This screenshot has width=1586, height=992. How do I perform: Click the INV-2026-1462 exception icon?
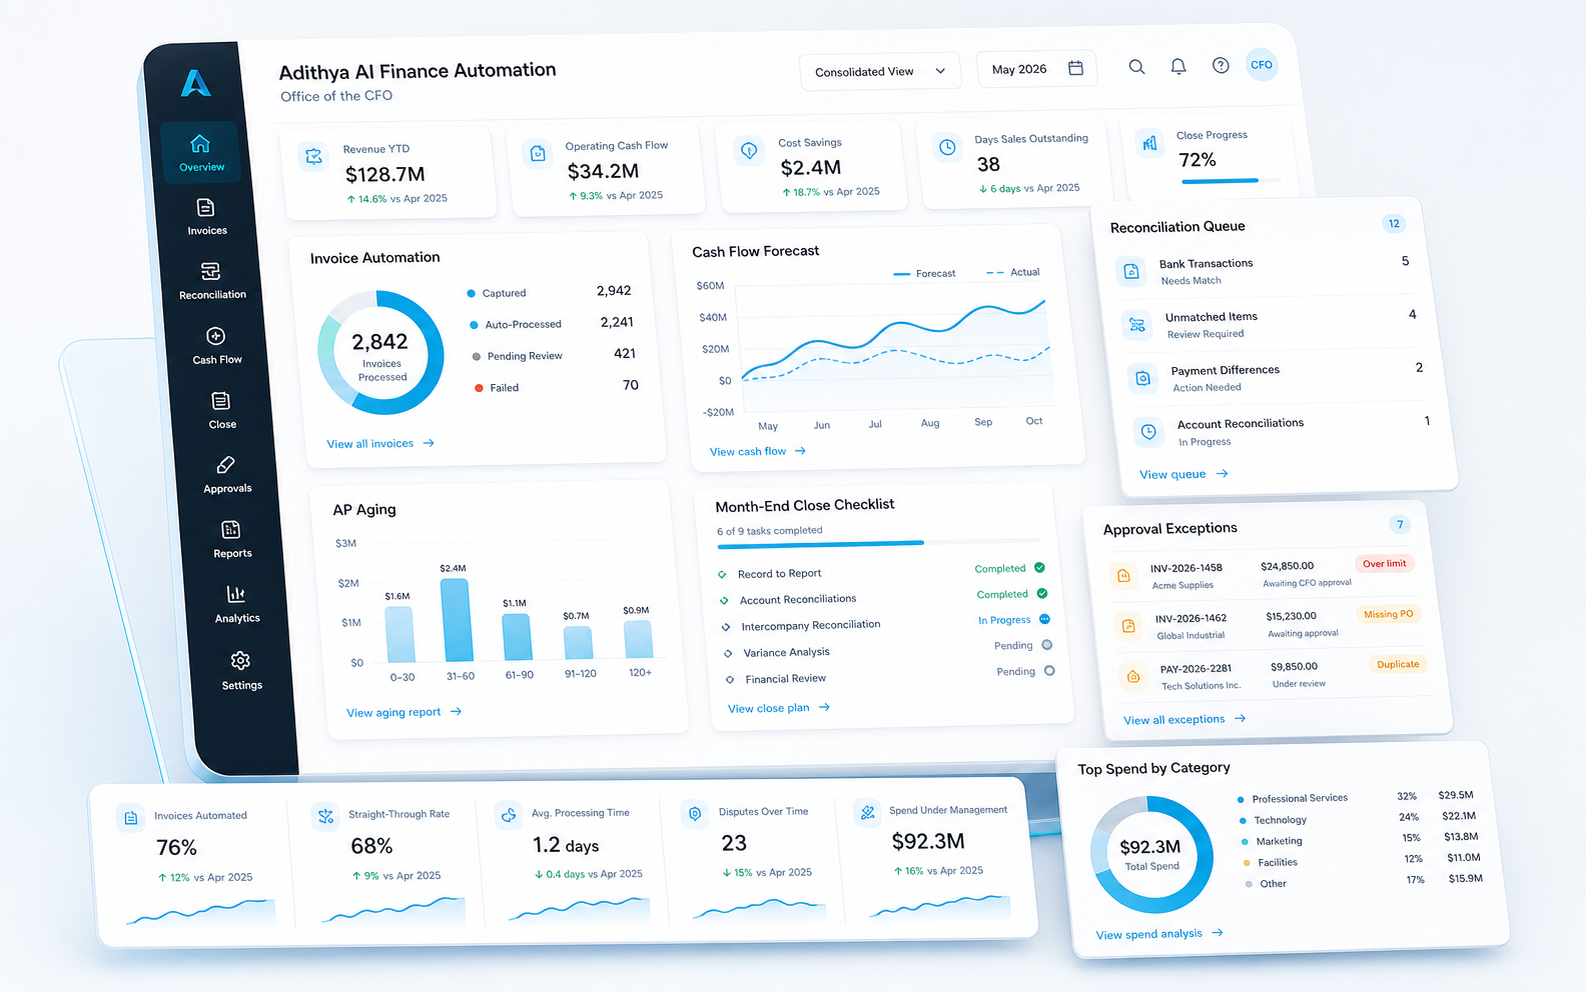pos(1128,626)
